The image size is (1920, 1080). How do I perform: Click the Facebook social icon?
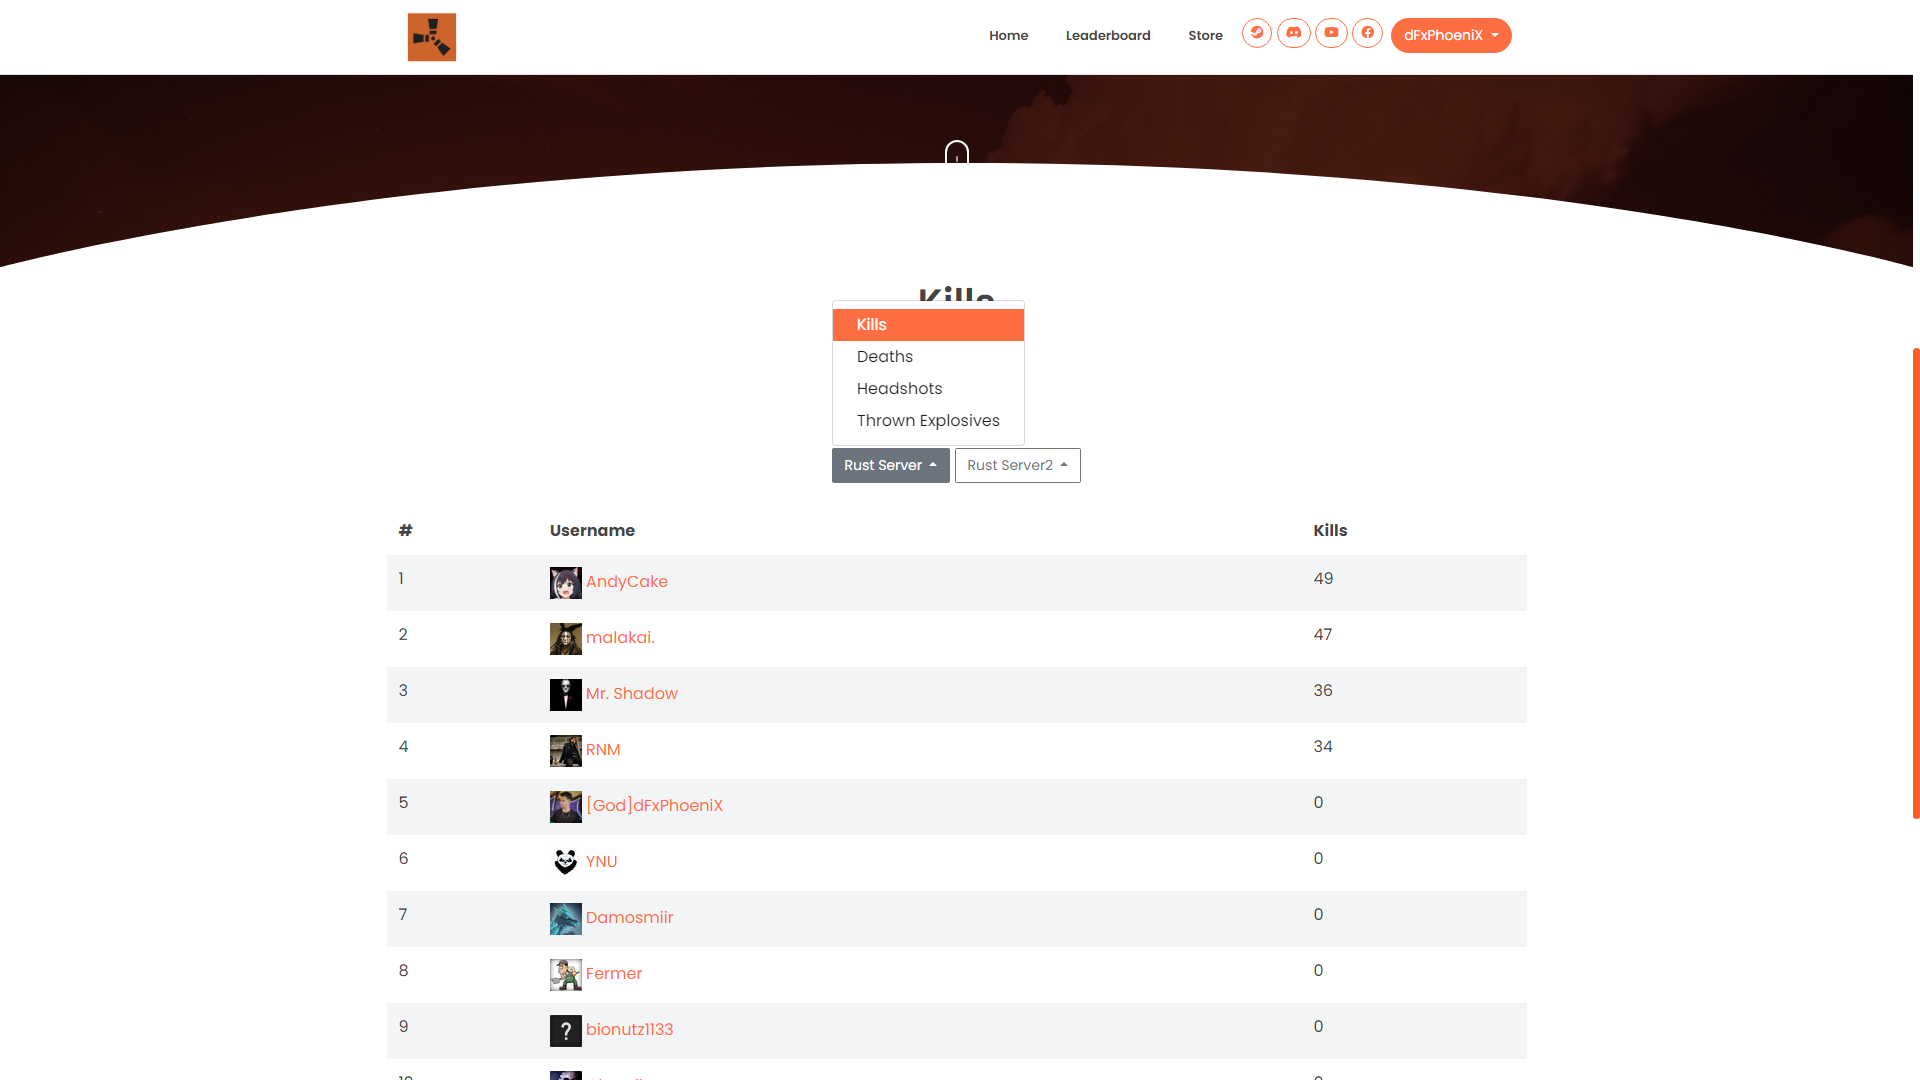click(x=1367, y=33)
